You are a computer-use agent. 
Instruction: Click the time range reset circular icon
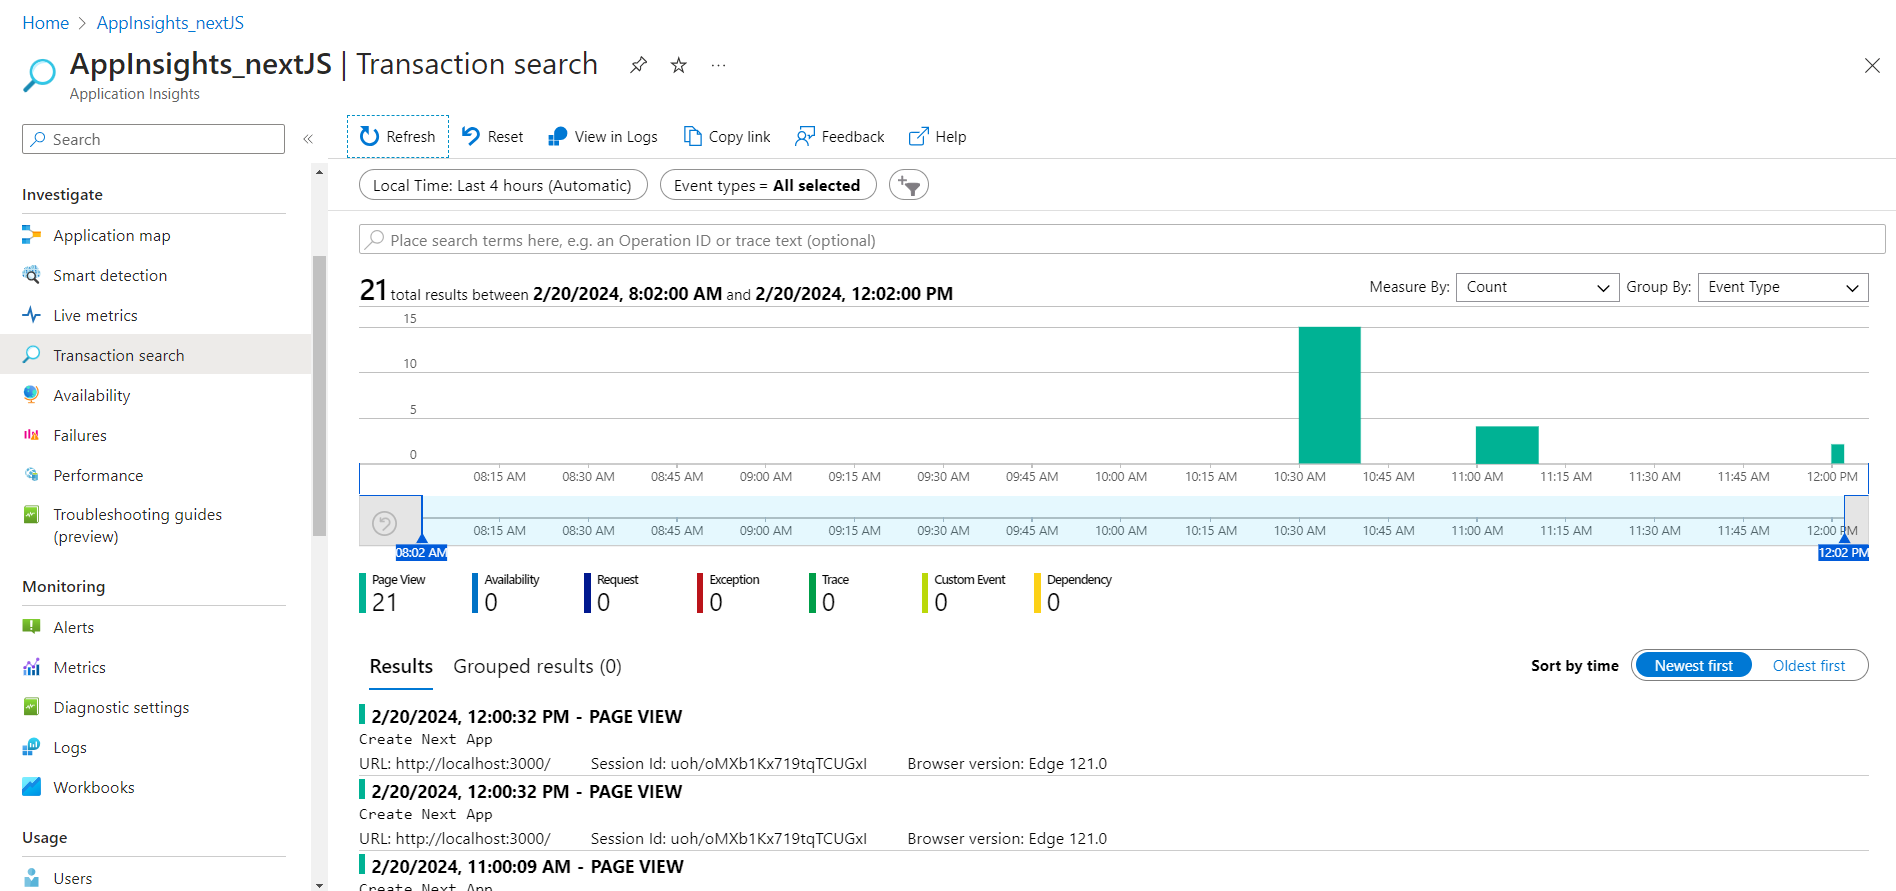pyautogui.click(x=384, y=522)
